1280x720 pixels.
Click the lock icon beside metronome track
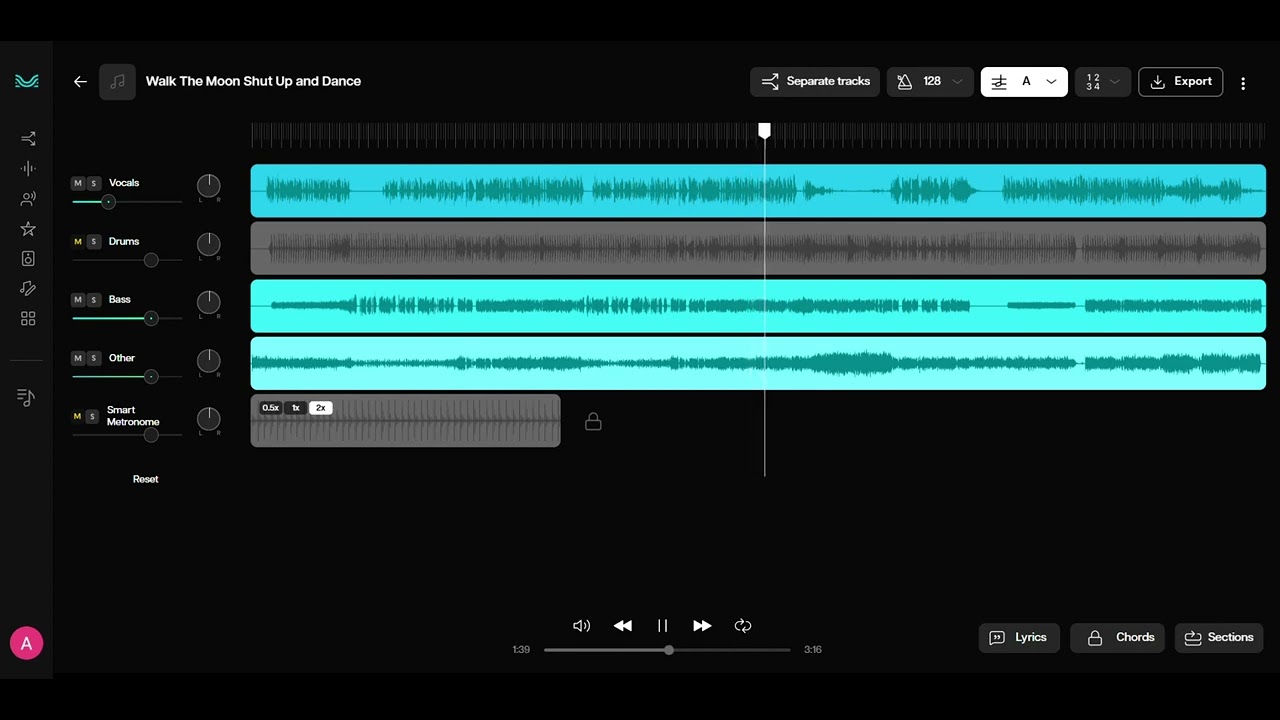coord(593,422)
